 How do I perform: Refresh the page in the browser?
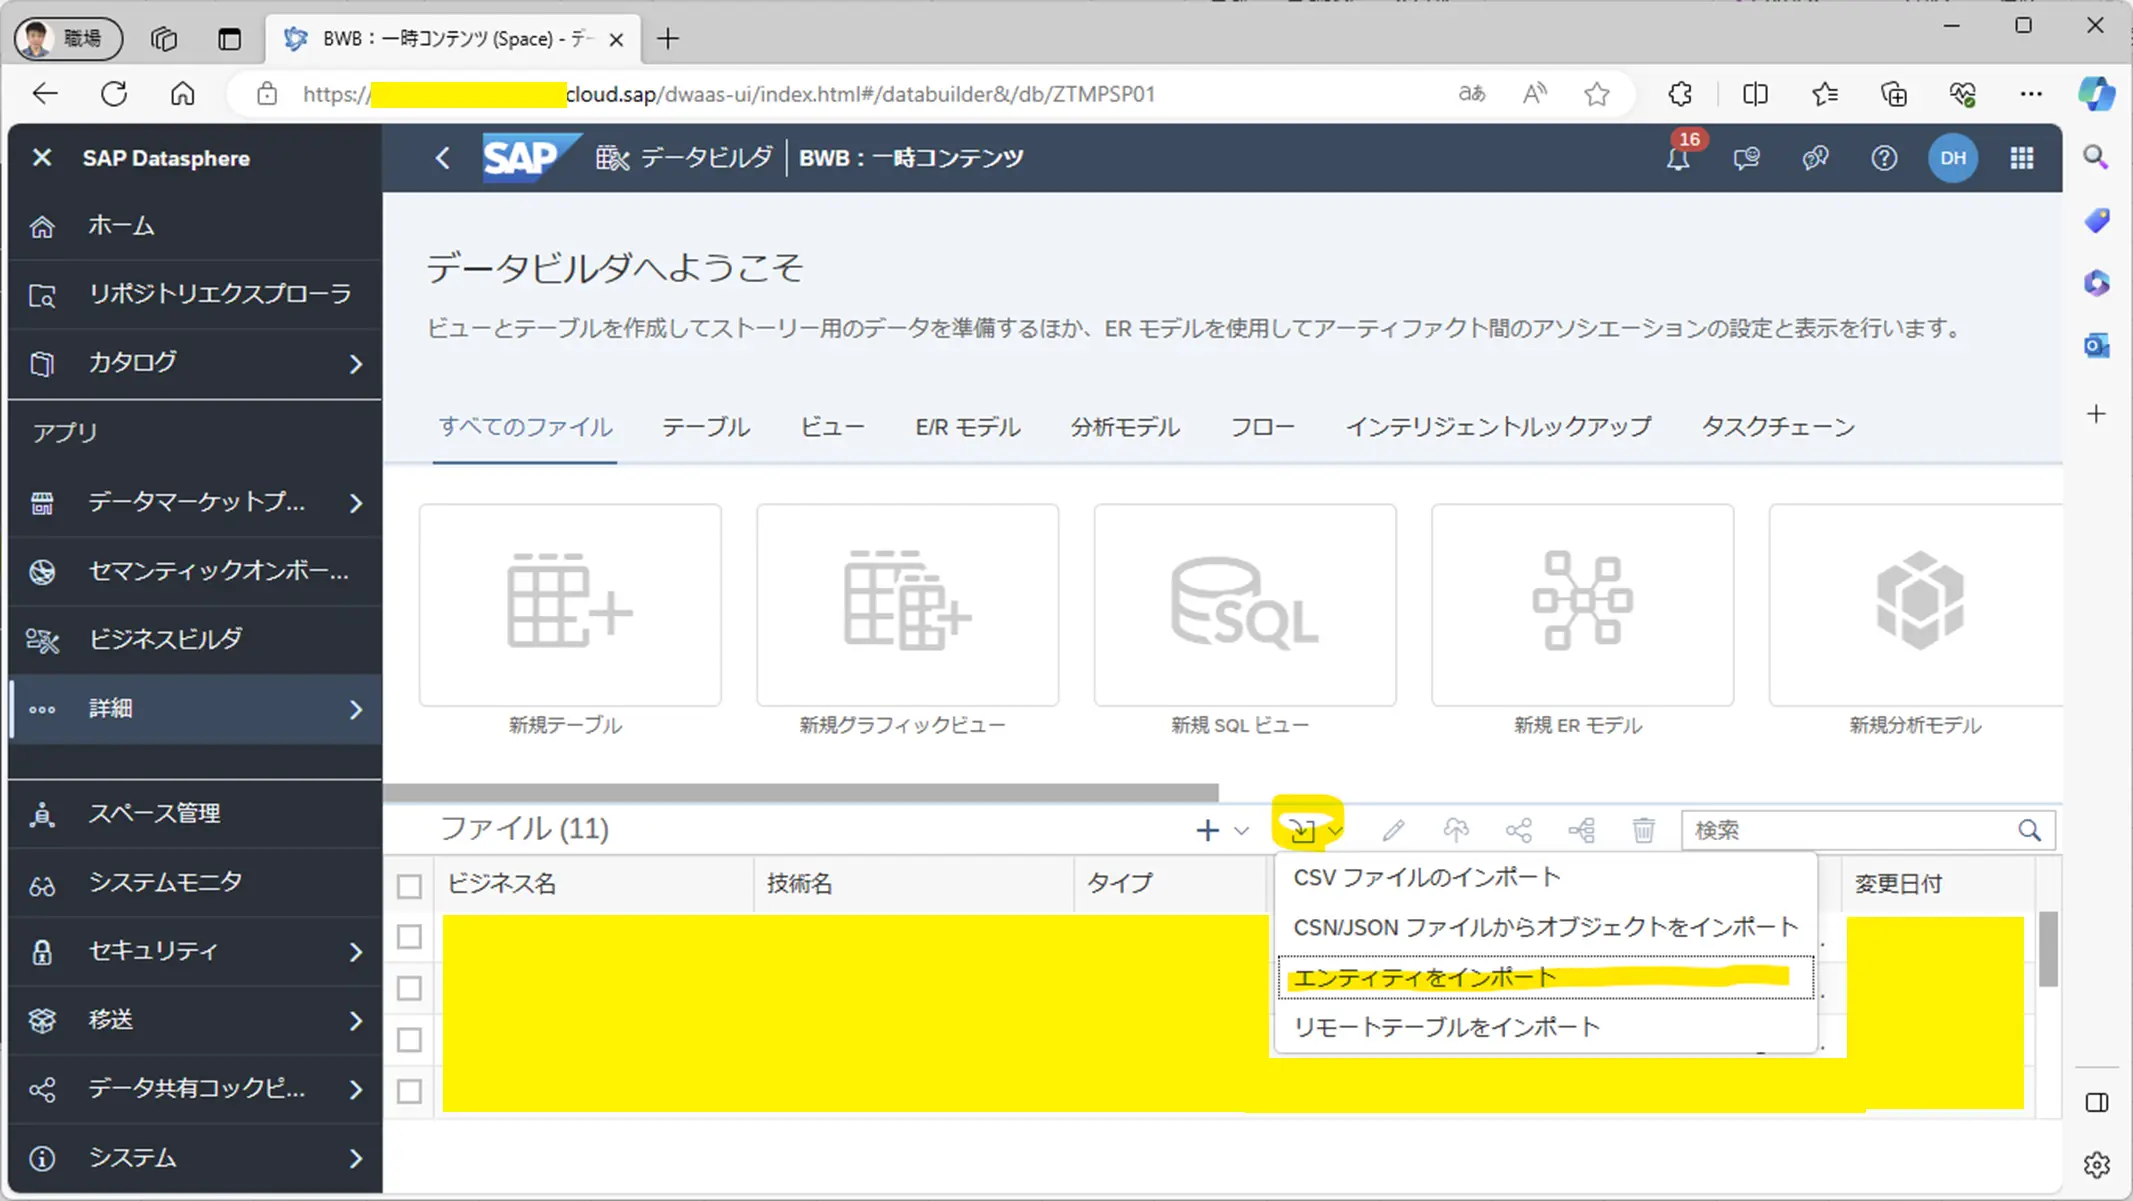pos(114,94)
